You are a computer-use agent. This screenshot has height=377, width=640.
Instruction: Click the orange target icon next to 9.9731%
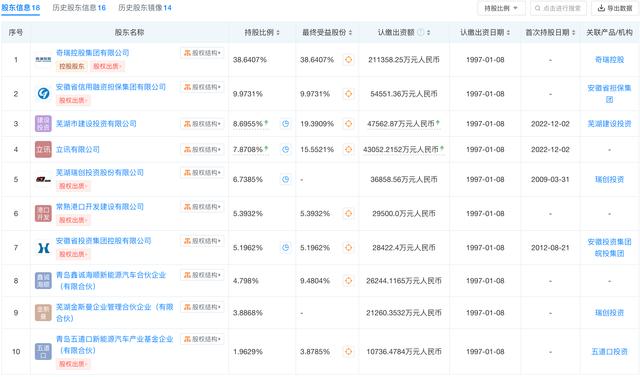pyautogui.click(x=348, y=94)
